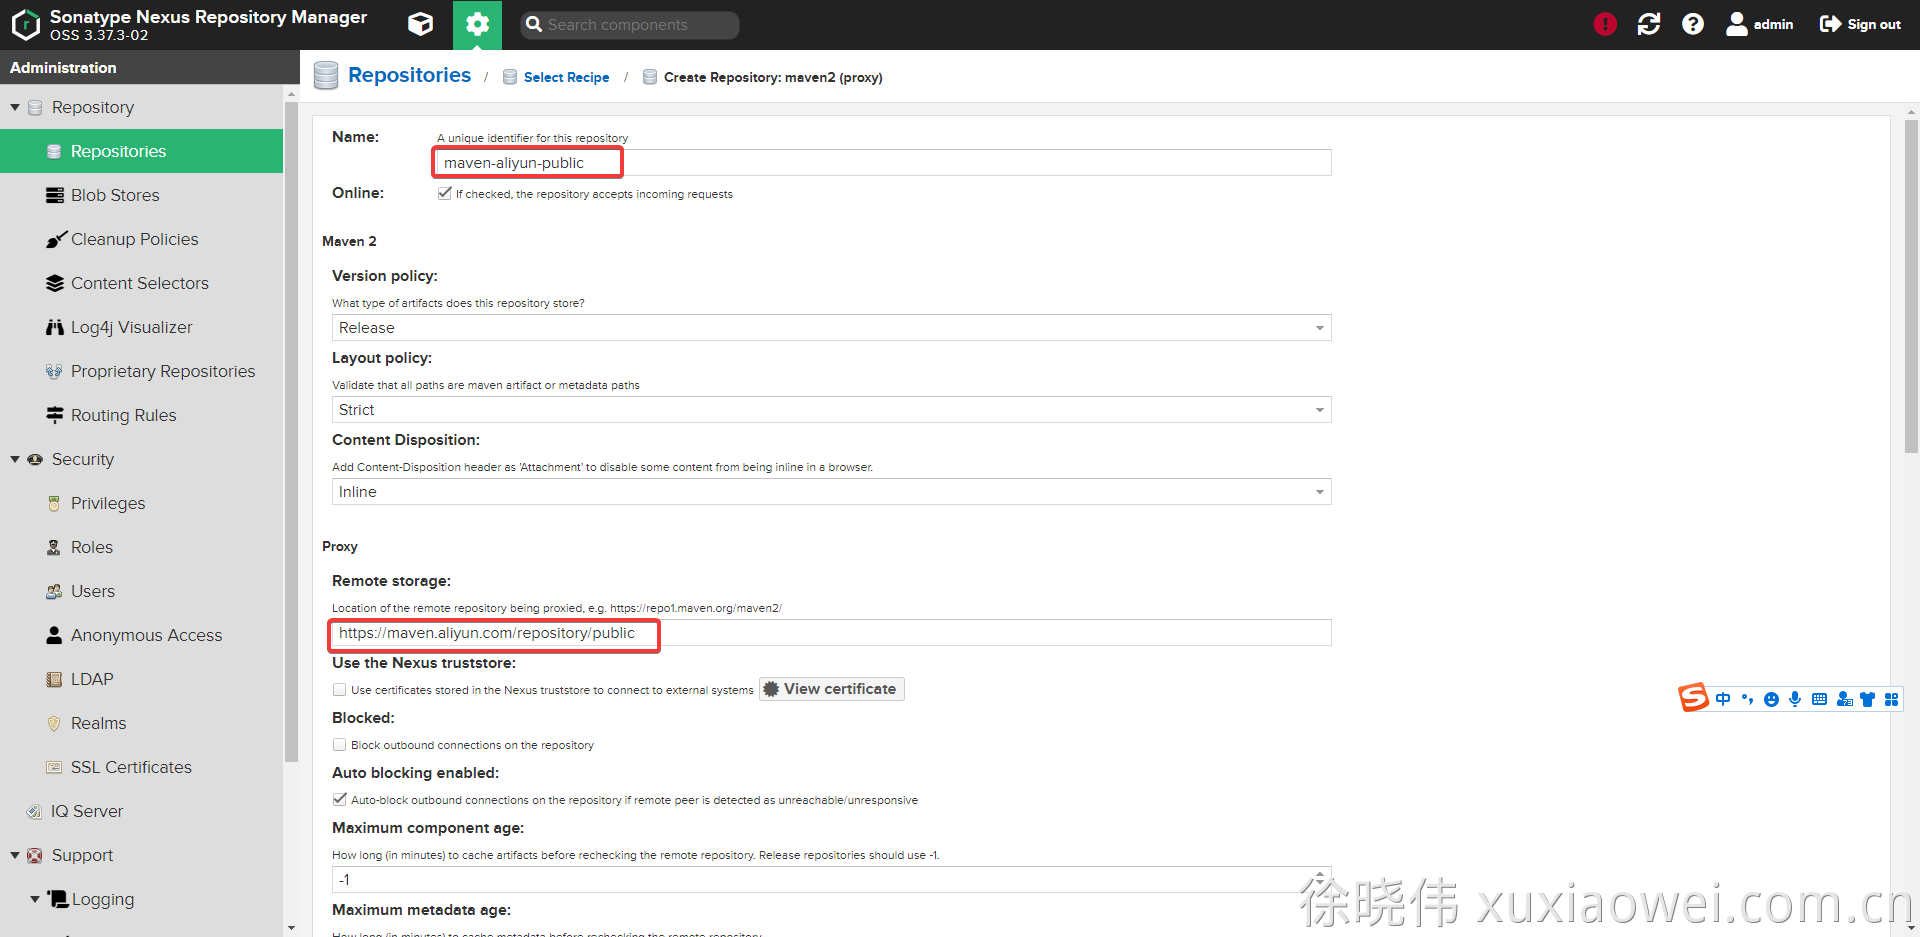Open the Browse cube icon in header
Image resolution: width=1920 pixels, height=937 pixels.
tap(421, 24)
